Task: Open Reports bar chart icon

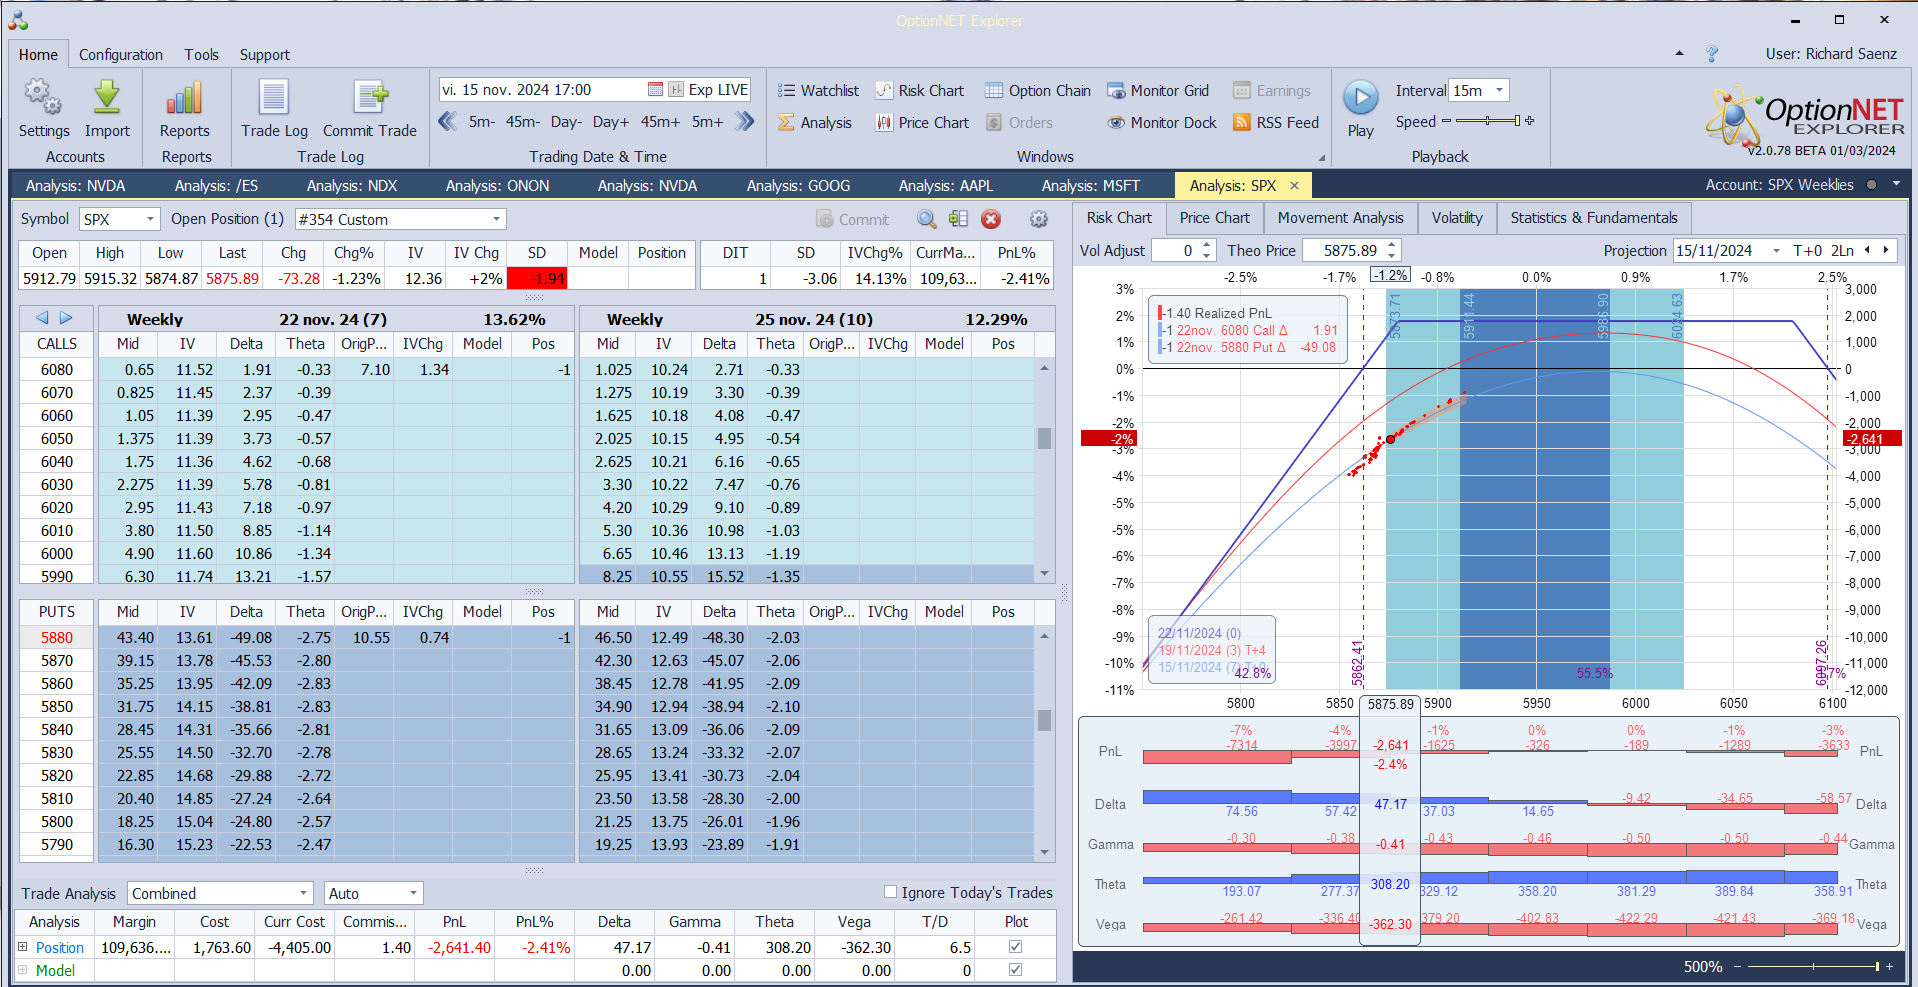Action: (185, 99)
